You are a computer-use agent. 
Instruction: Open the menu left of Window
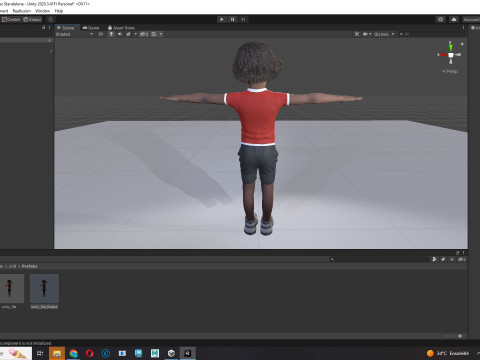pyautogui.click(x=22, y=11)
